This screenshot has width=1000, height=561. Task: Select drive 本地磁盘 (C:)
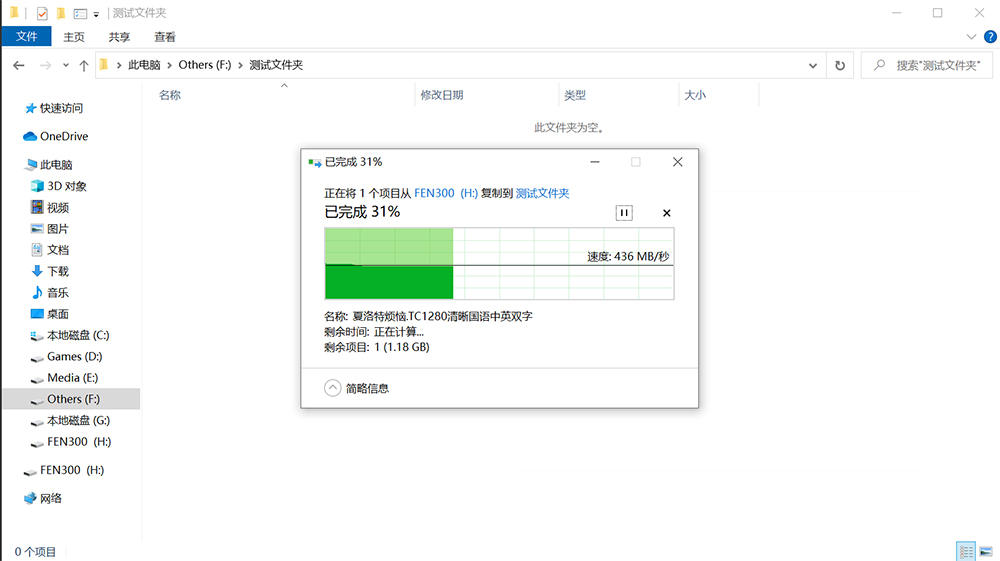[x=70, y=335]
